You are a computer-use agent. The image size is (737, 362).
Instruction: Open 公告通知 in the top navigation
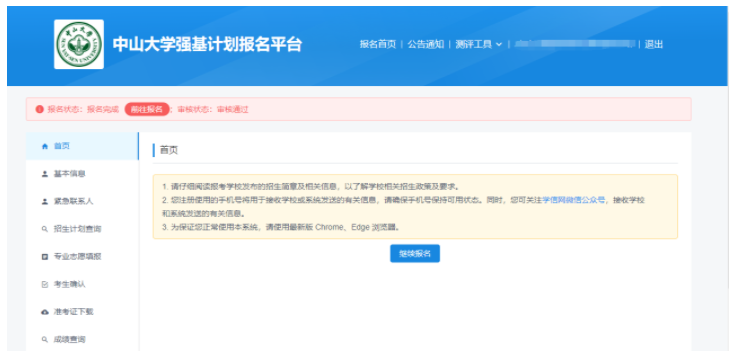tap(425, 45)
